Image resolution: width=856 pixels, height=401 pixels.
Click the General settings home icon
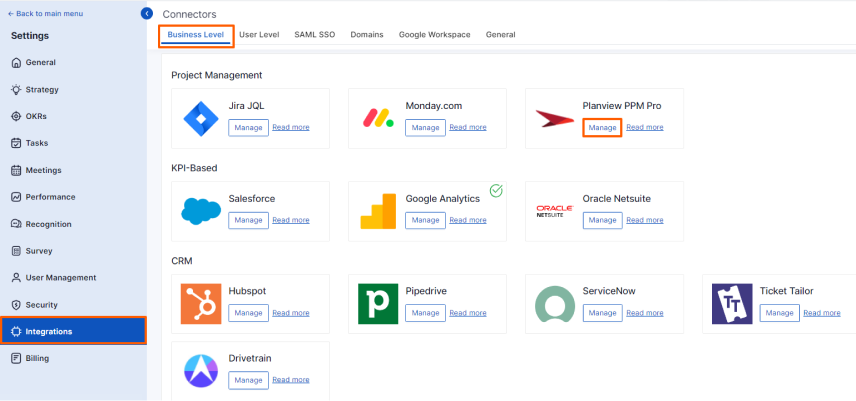[x=16, y=63]
